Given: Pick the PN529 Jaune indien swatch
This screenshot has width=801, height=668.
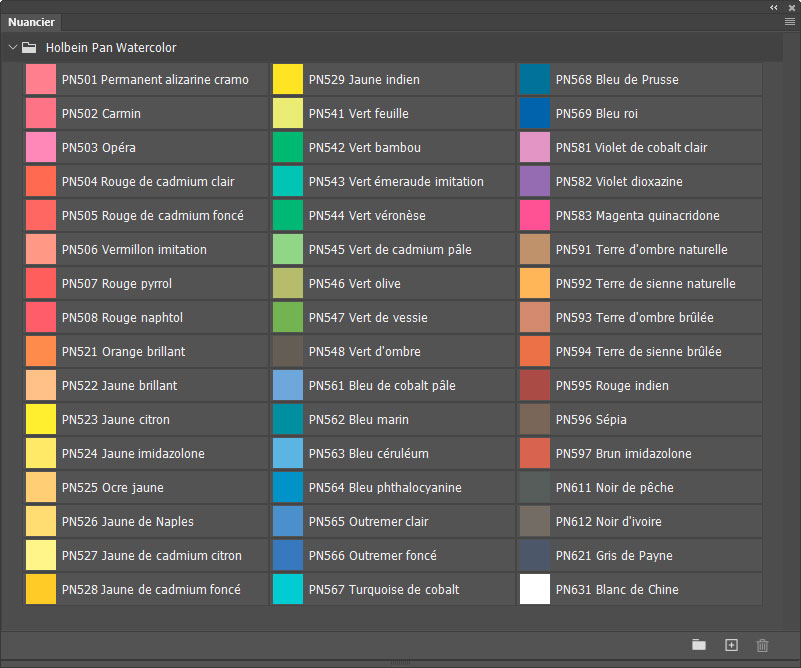Looking at the screenshot, I should tap(288, 80).
